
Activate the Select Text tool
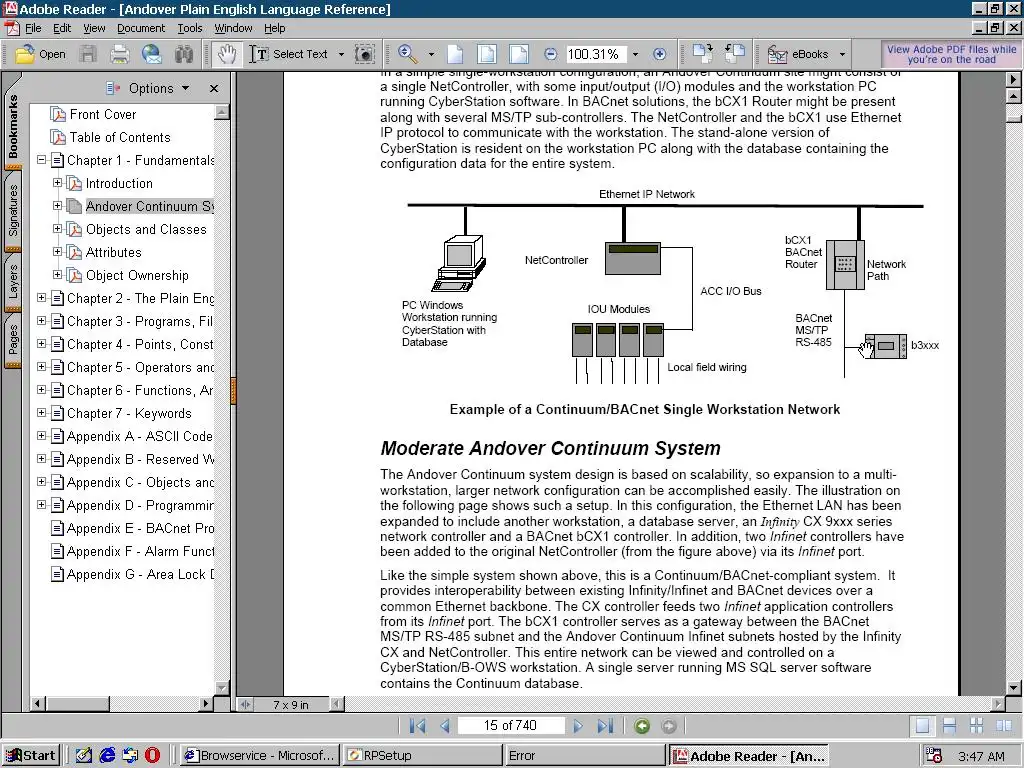coord(289,54)
